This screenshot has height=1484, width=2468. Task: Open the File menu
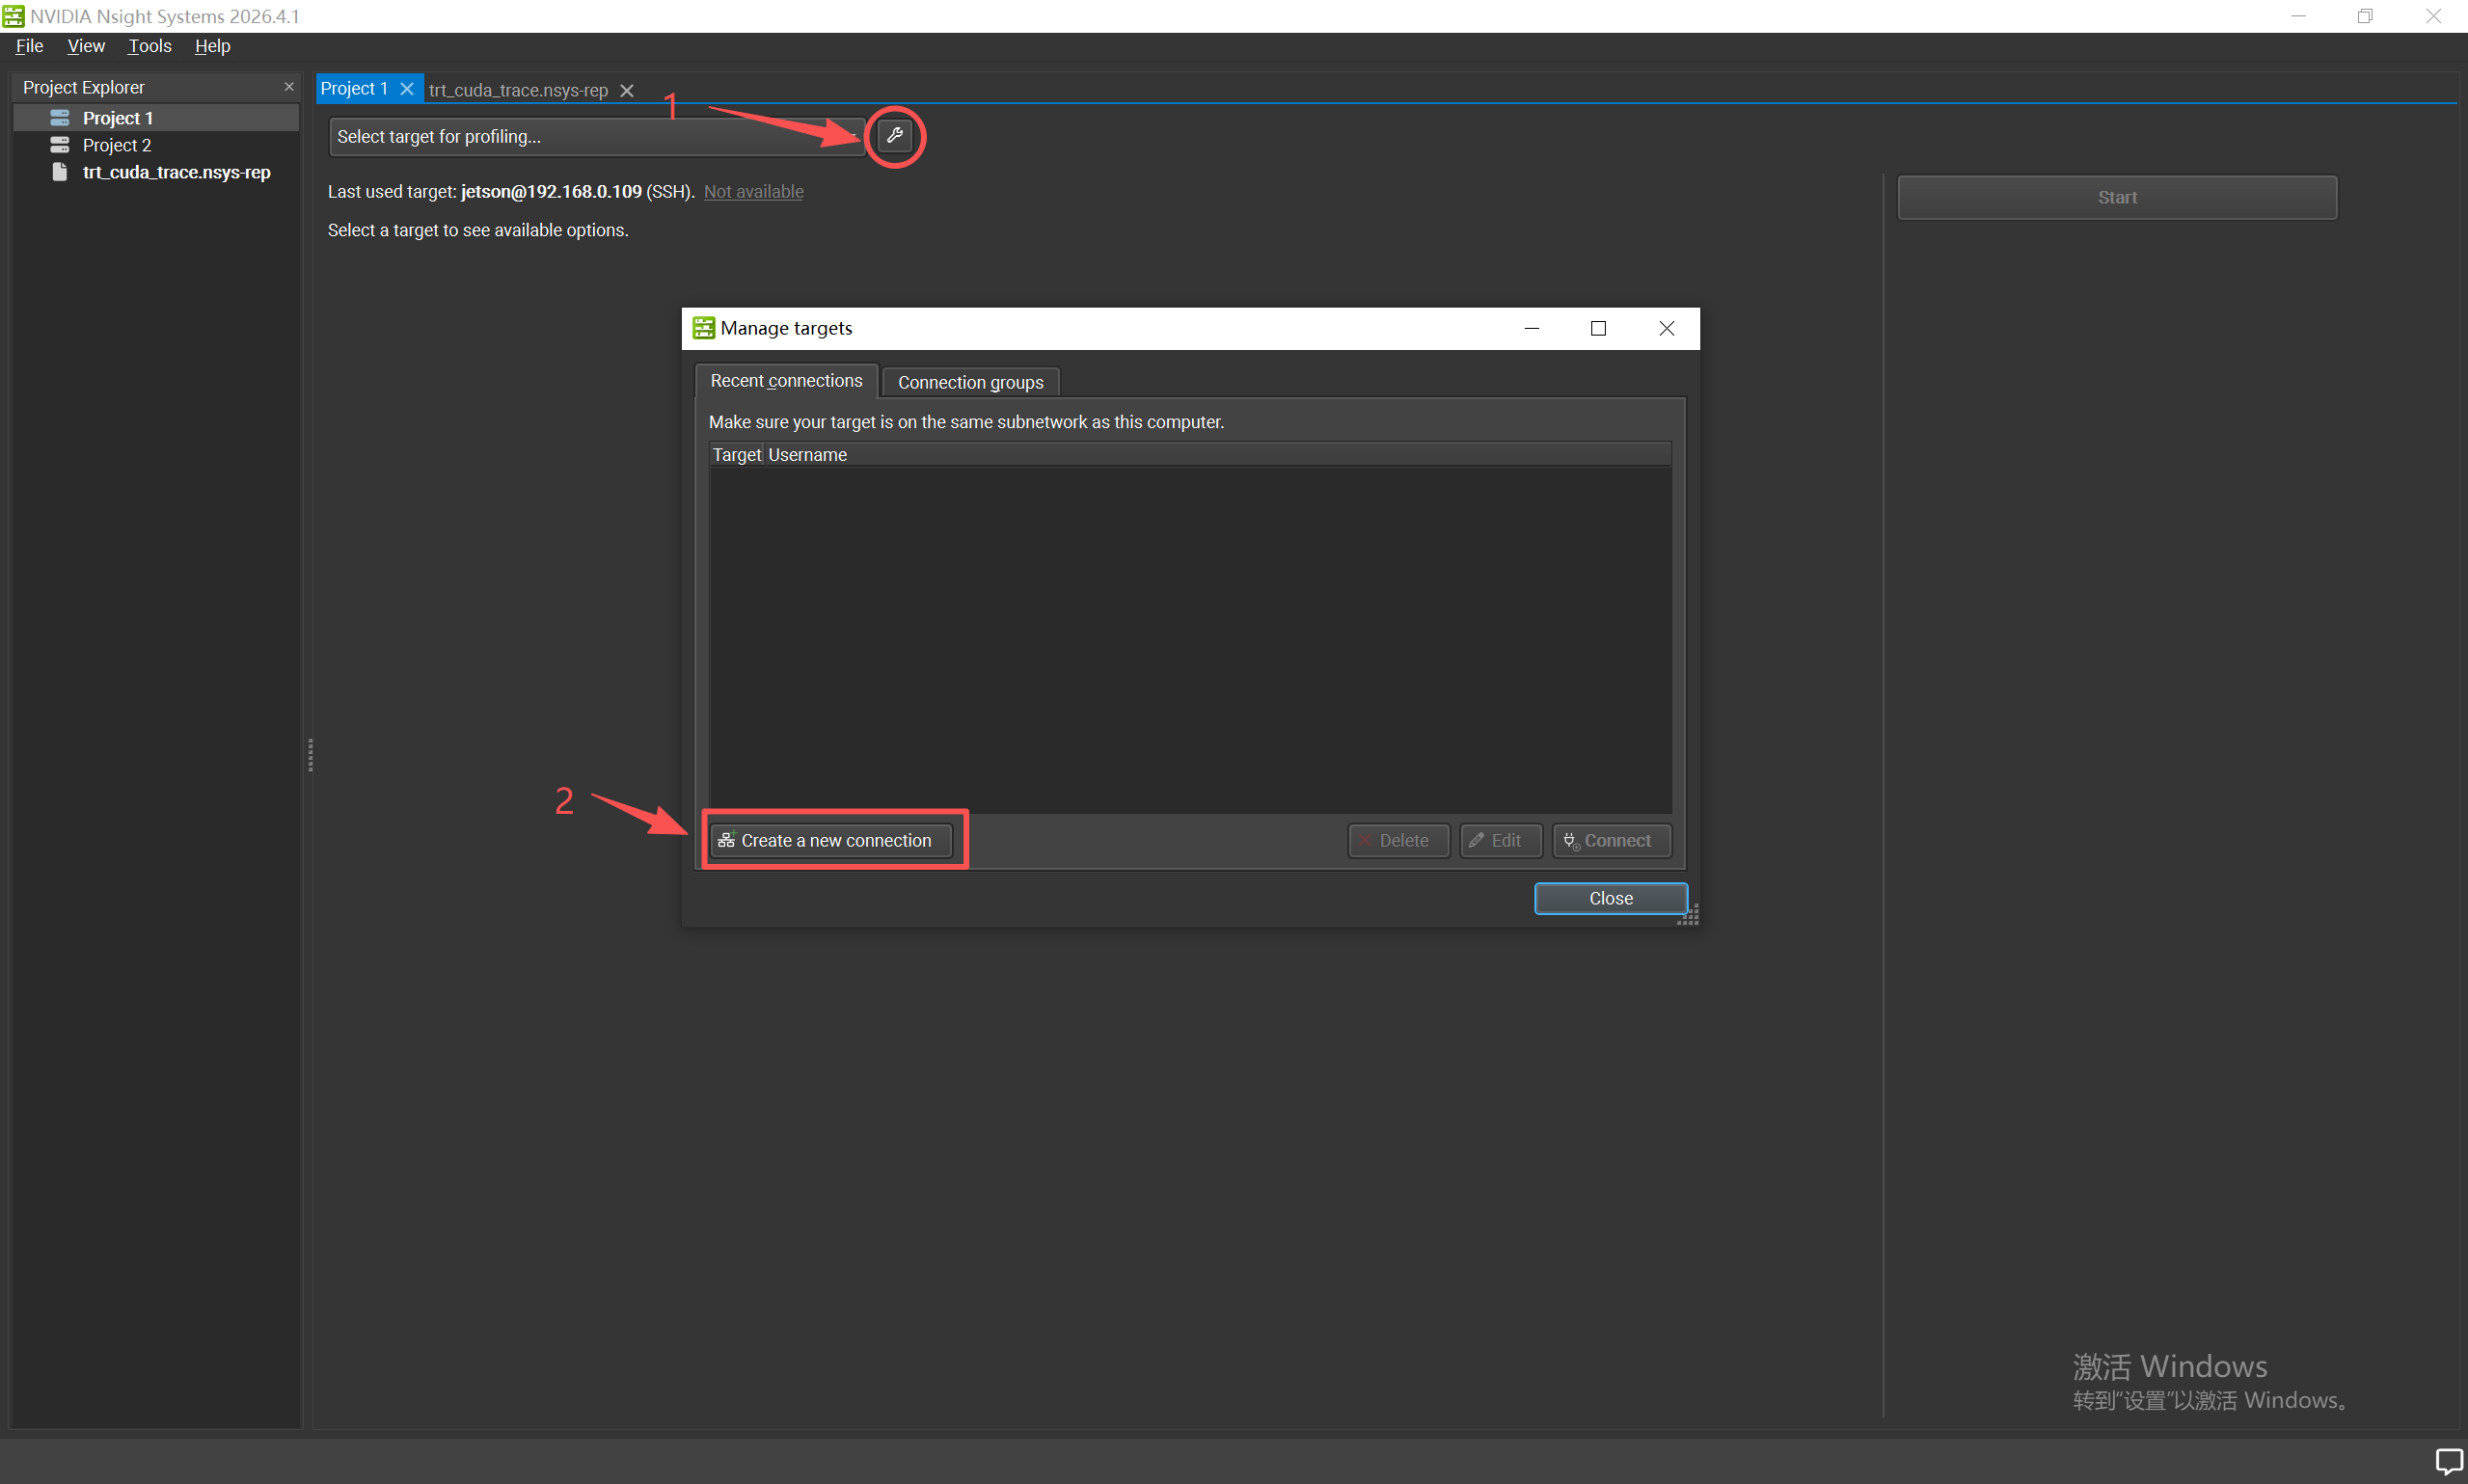29,46
